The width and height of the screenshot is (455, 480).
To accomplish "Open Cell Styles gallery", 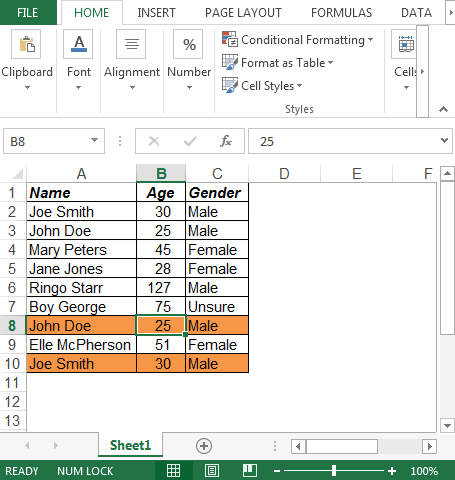I will coord(262,86).
